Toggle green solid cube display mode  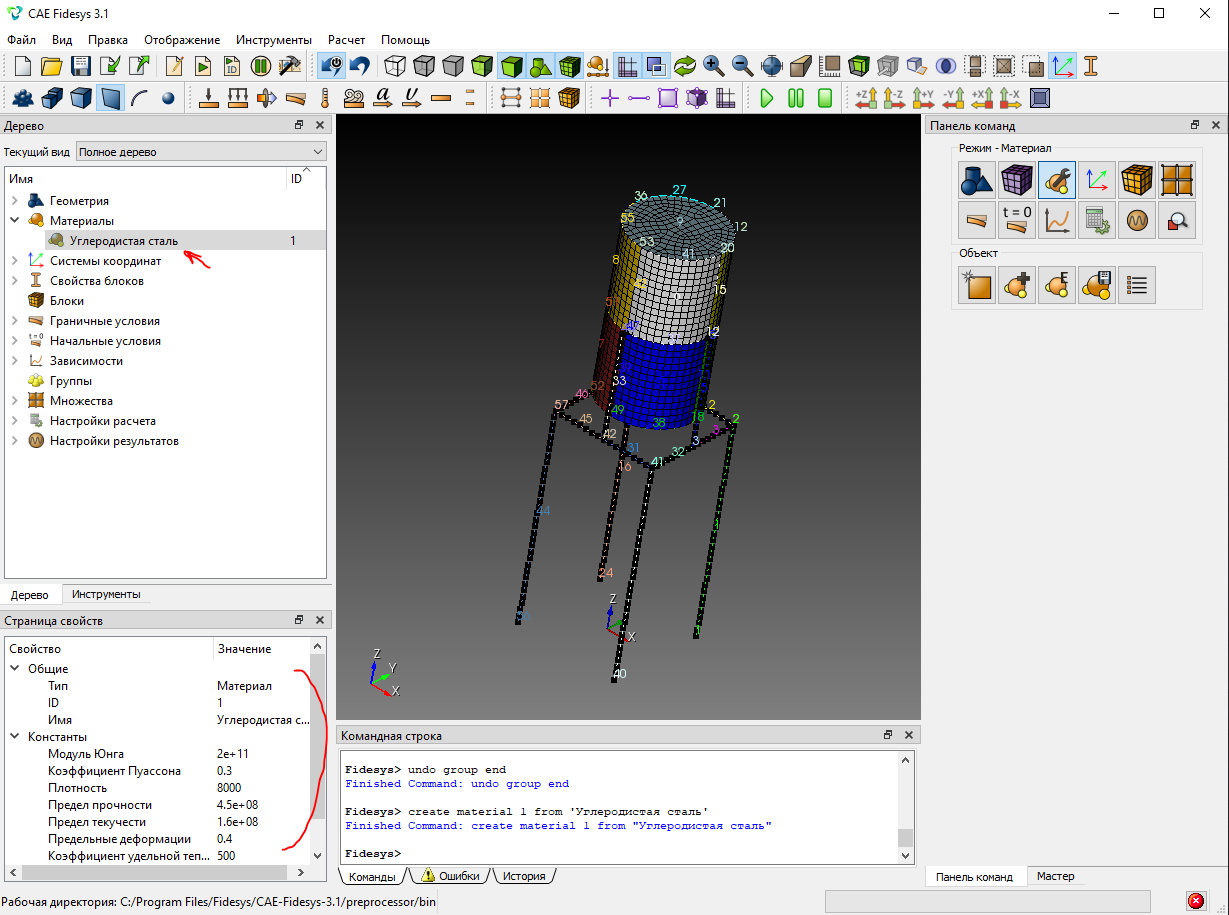[512, 67]
